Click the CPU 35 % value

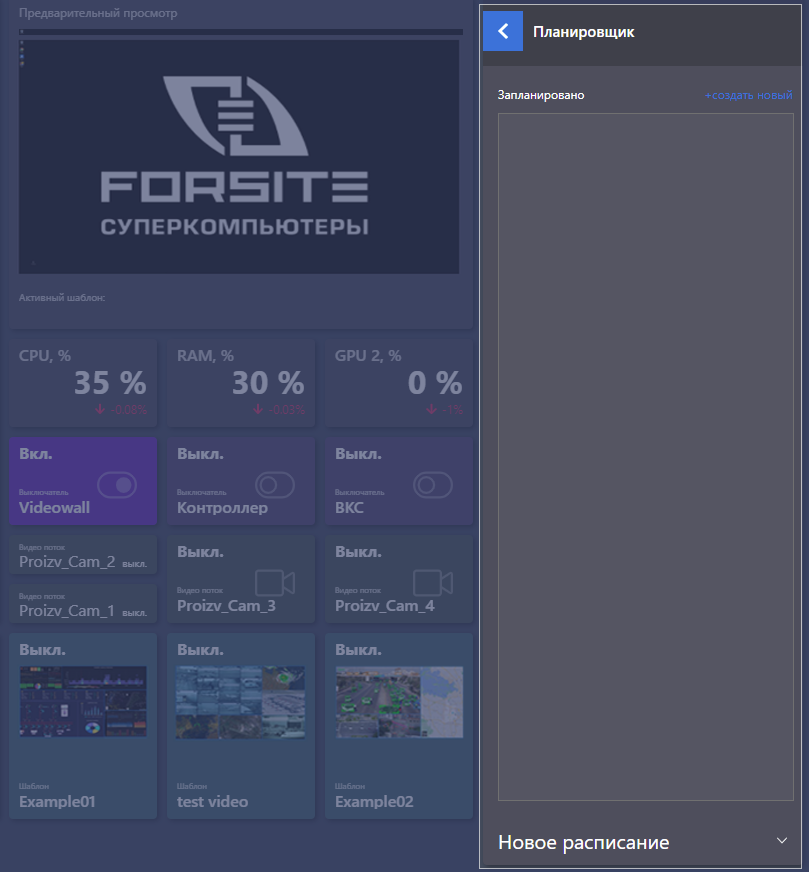click(x=110, y=383)
